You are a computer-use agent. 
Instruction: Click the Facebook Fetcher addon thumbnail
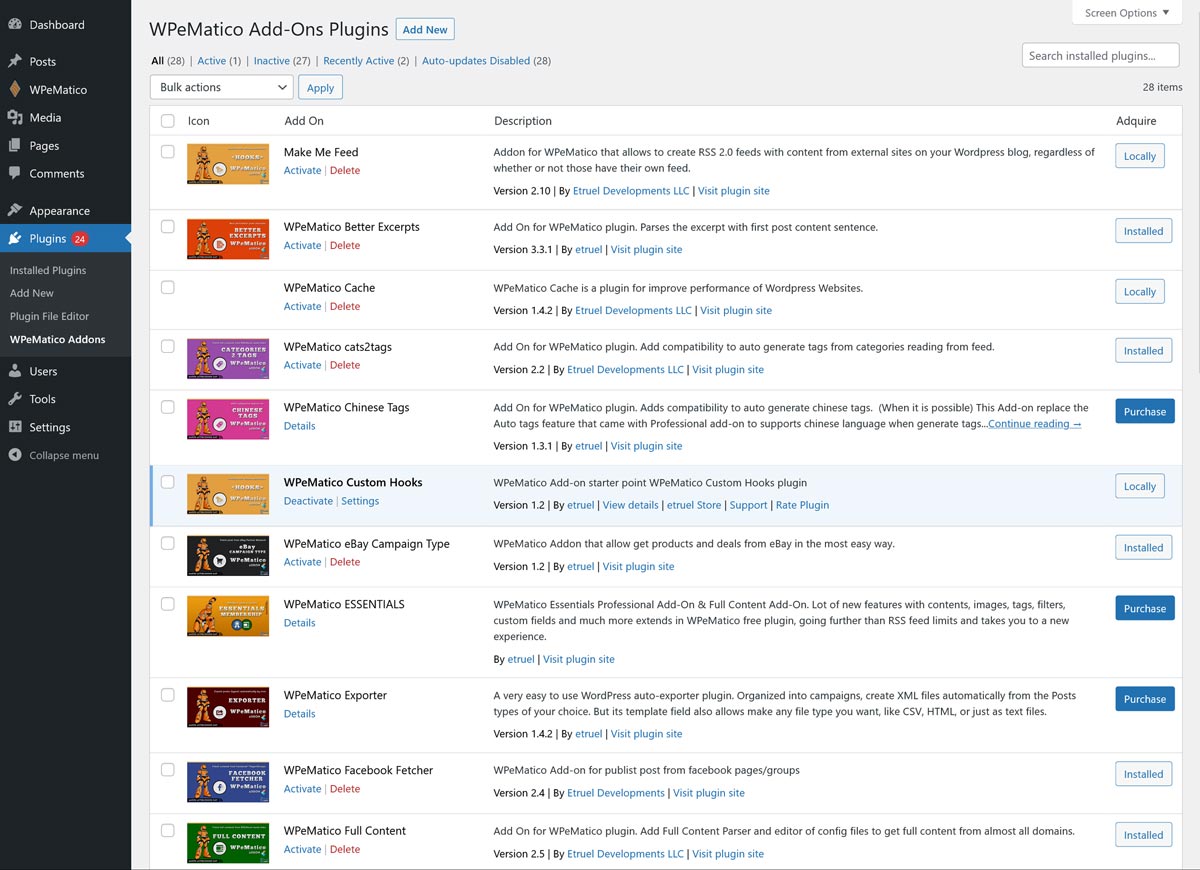[228, 782]
